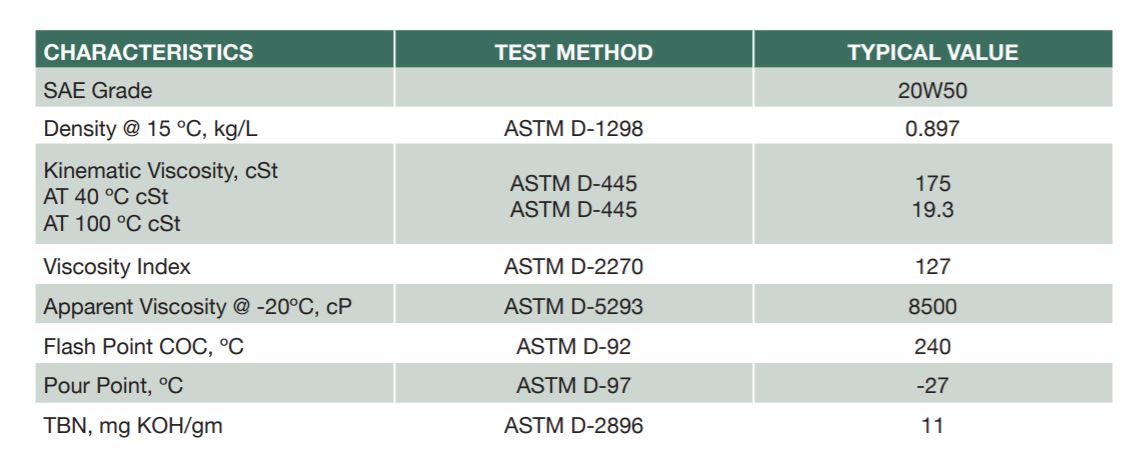Select the Viscosity Index label

117,267
